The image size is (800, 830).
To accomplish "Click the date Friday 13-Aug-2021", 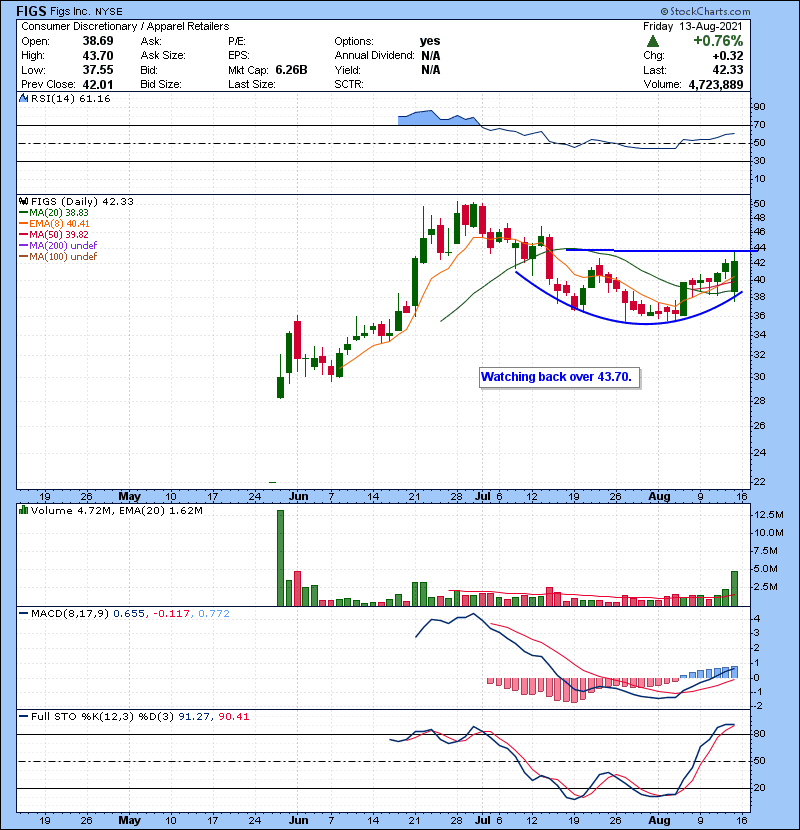I will [693, 26].
